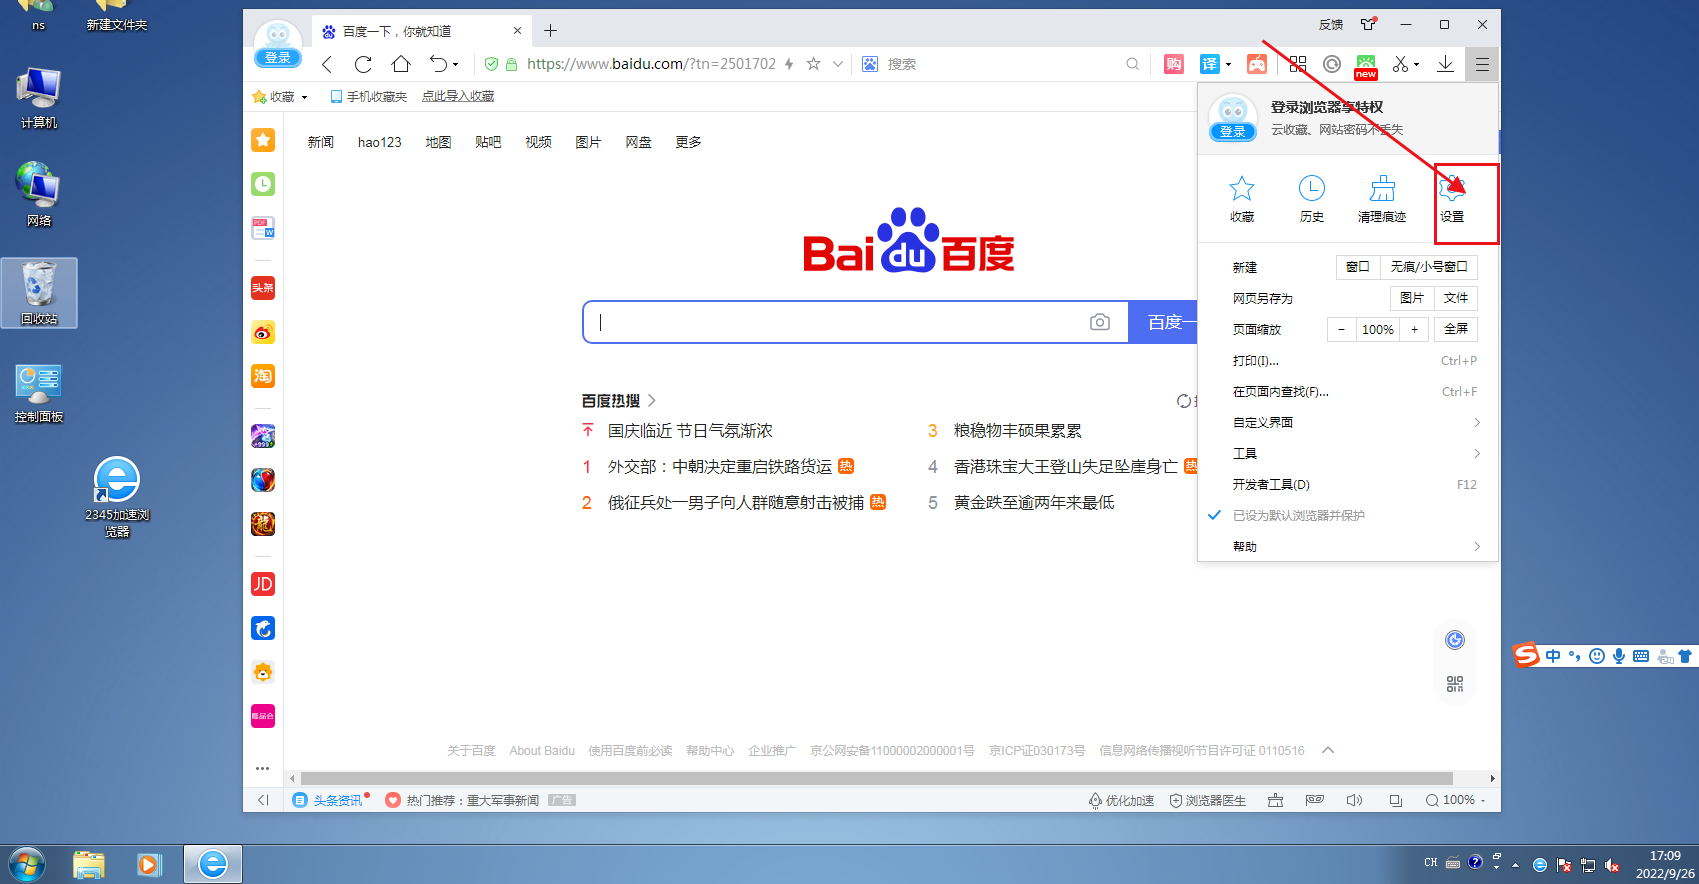Click the toolbar 搜索 search field

(1000, 64)
